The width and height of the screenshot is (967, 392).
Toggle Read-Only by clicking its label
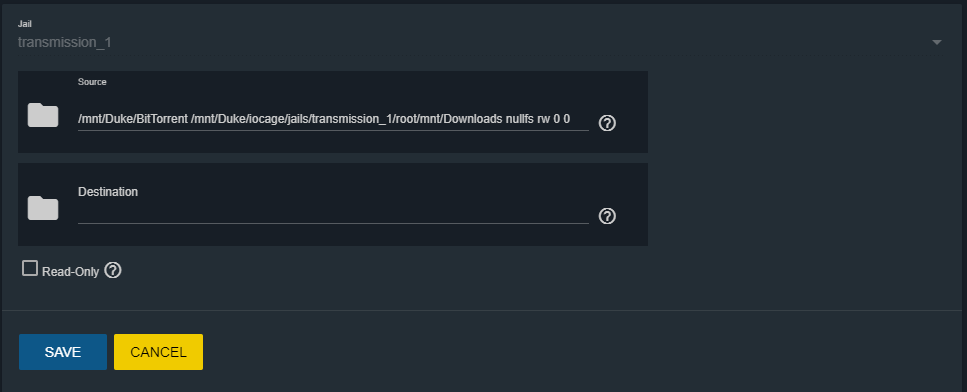click(70, 272)
